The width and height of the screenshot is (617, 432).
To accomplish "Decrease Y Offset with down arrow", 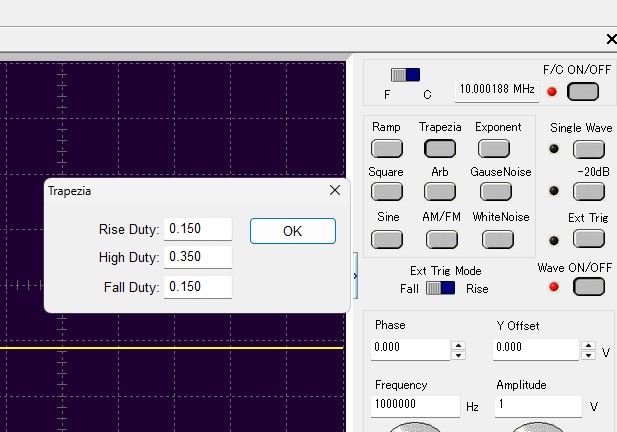I will (x=588, y=355).
